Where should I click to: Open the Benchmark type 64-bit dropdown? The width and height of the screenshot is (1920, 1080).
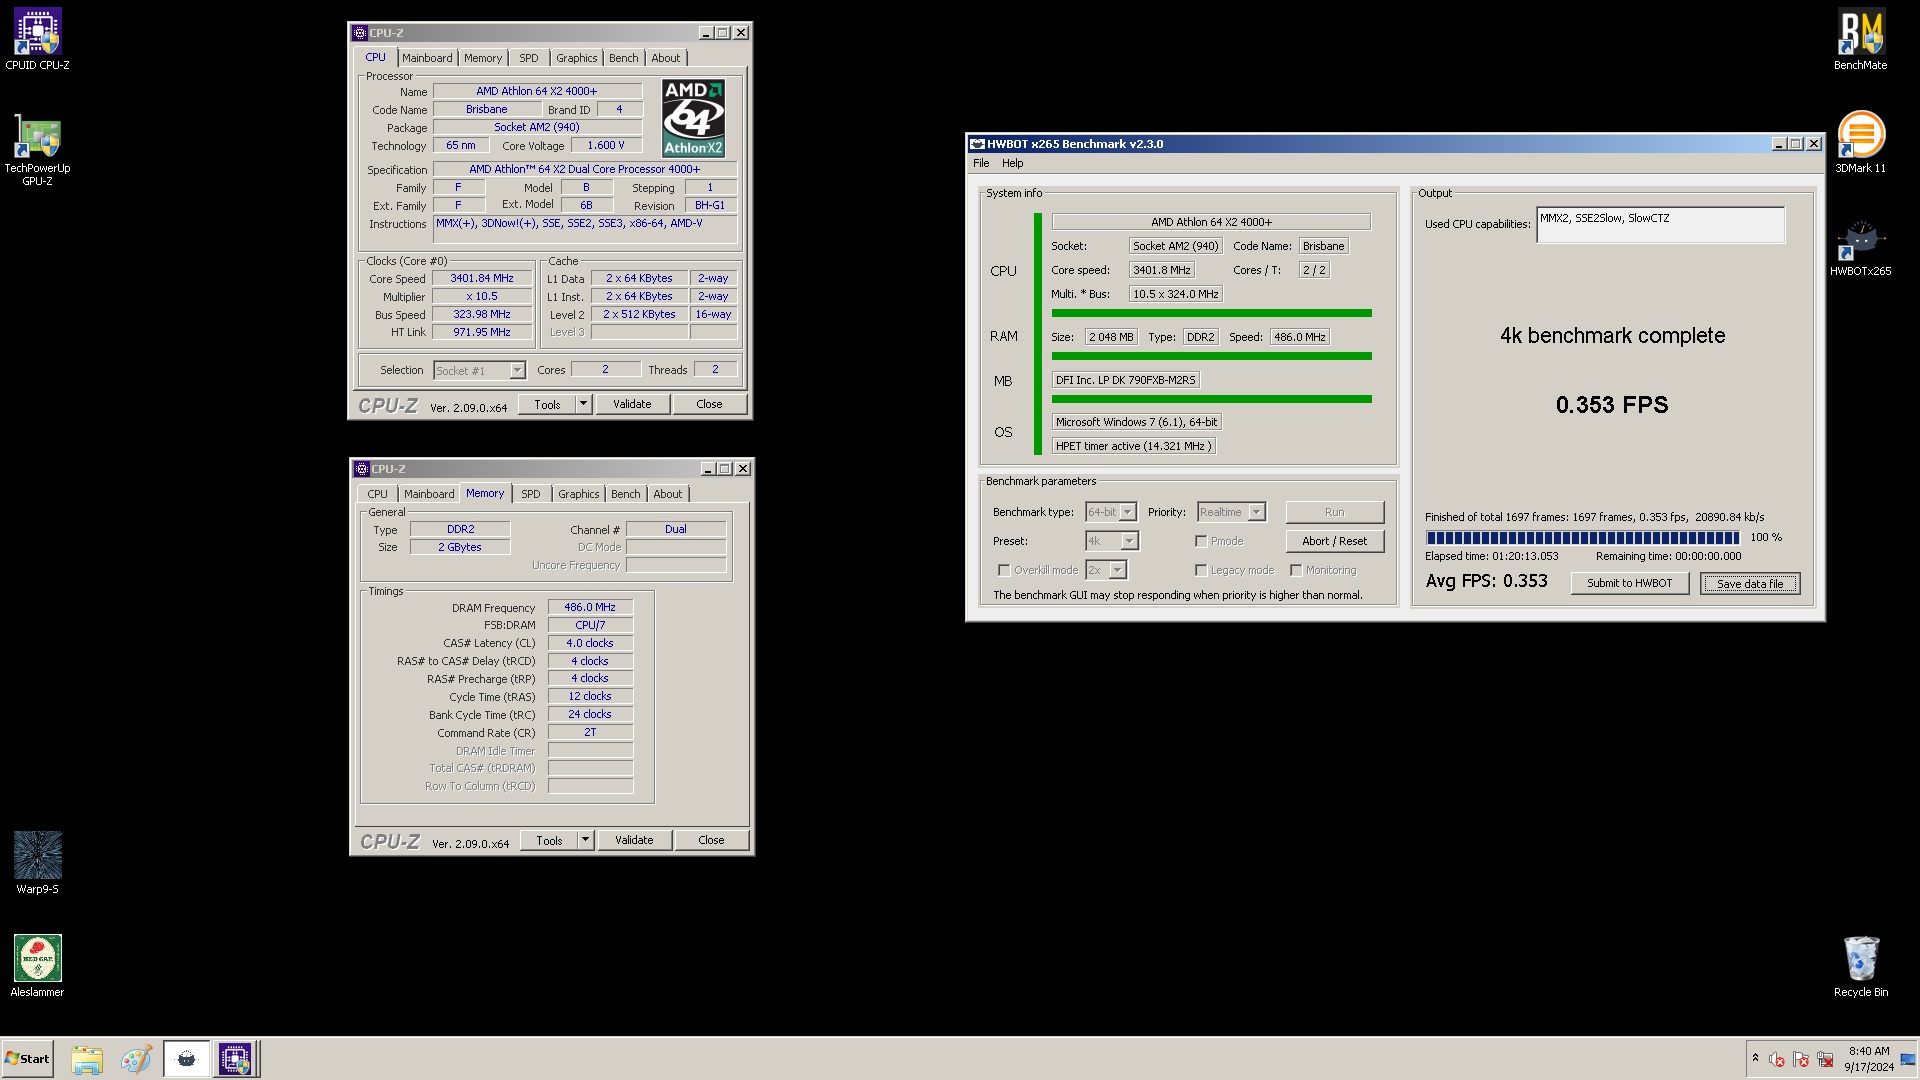pyautogui.click(x=1111, y=512)
